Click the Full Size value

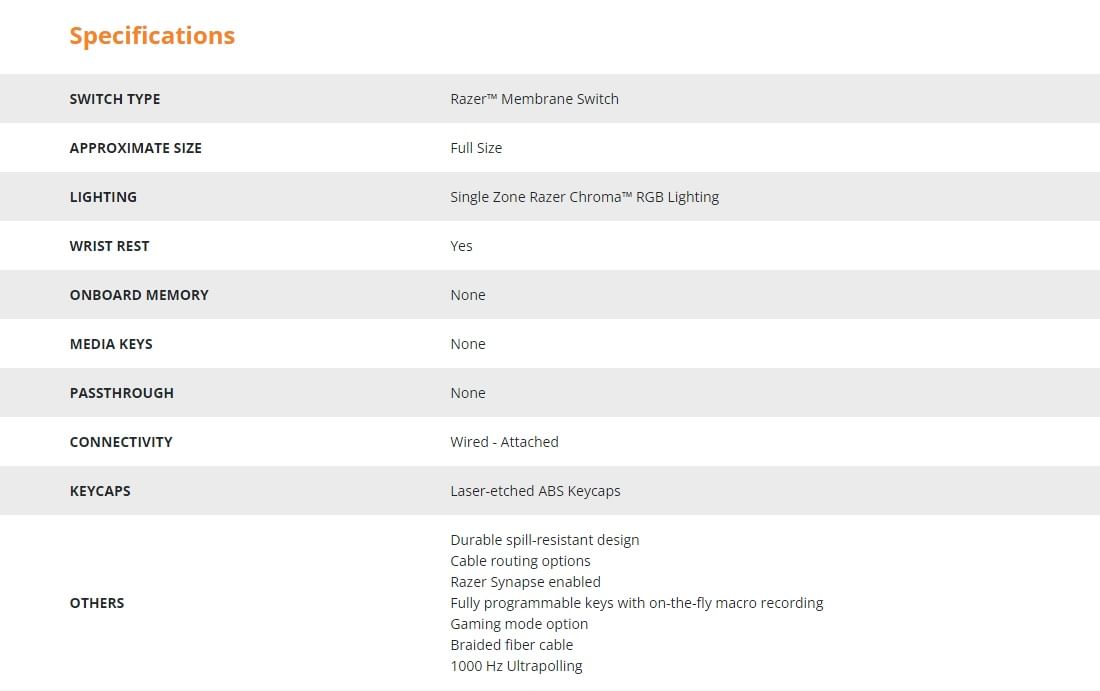tap(476, 148)
